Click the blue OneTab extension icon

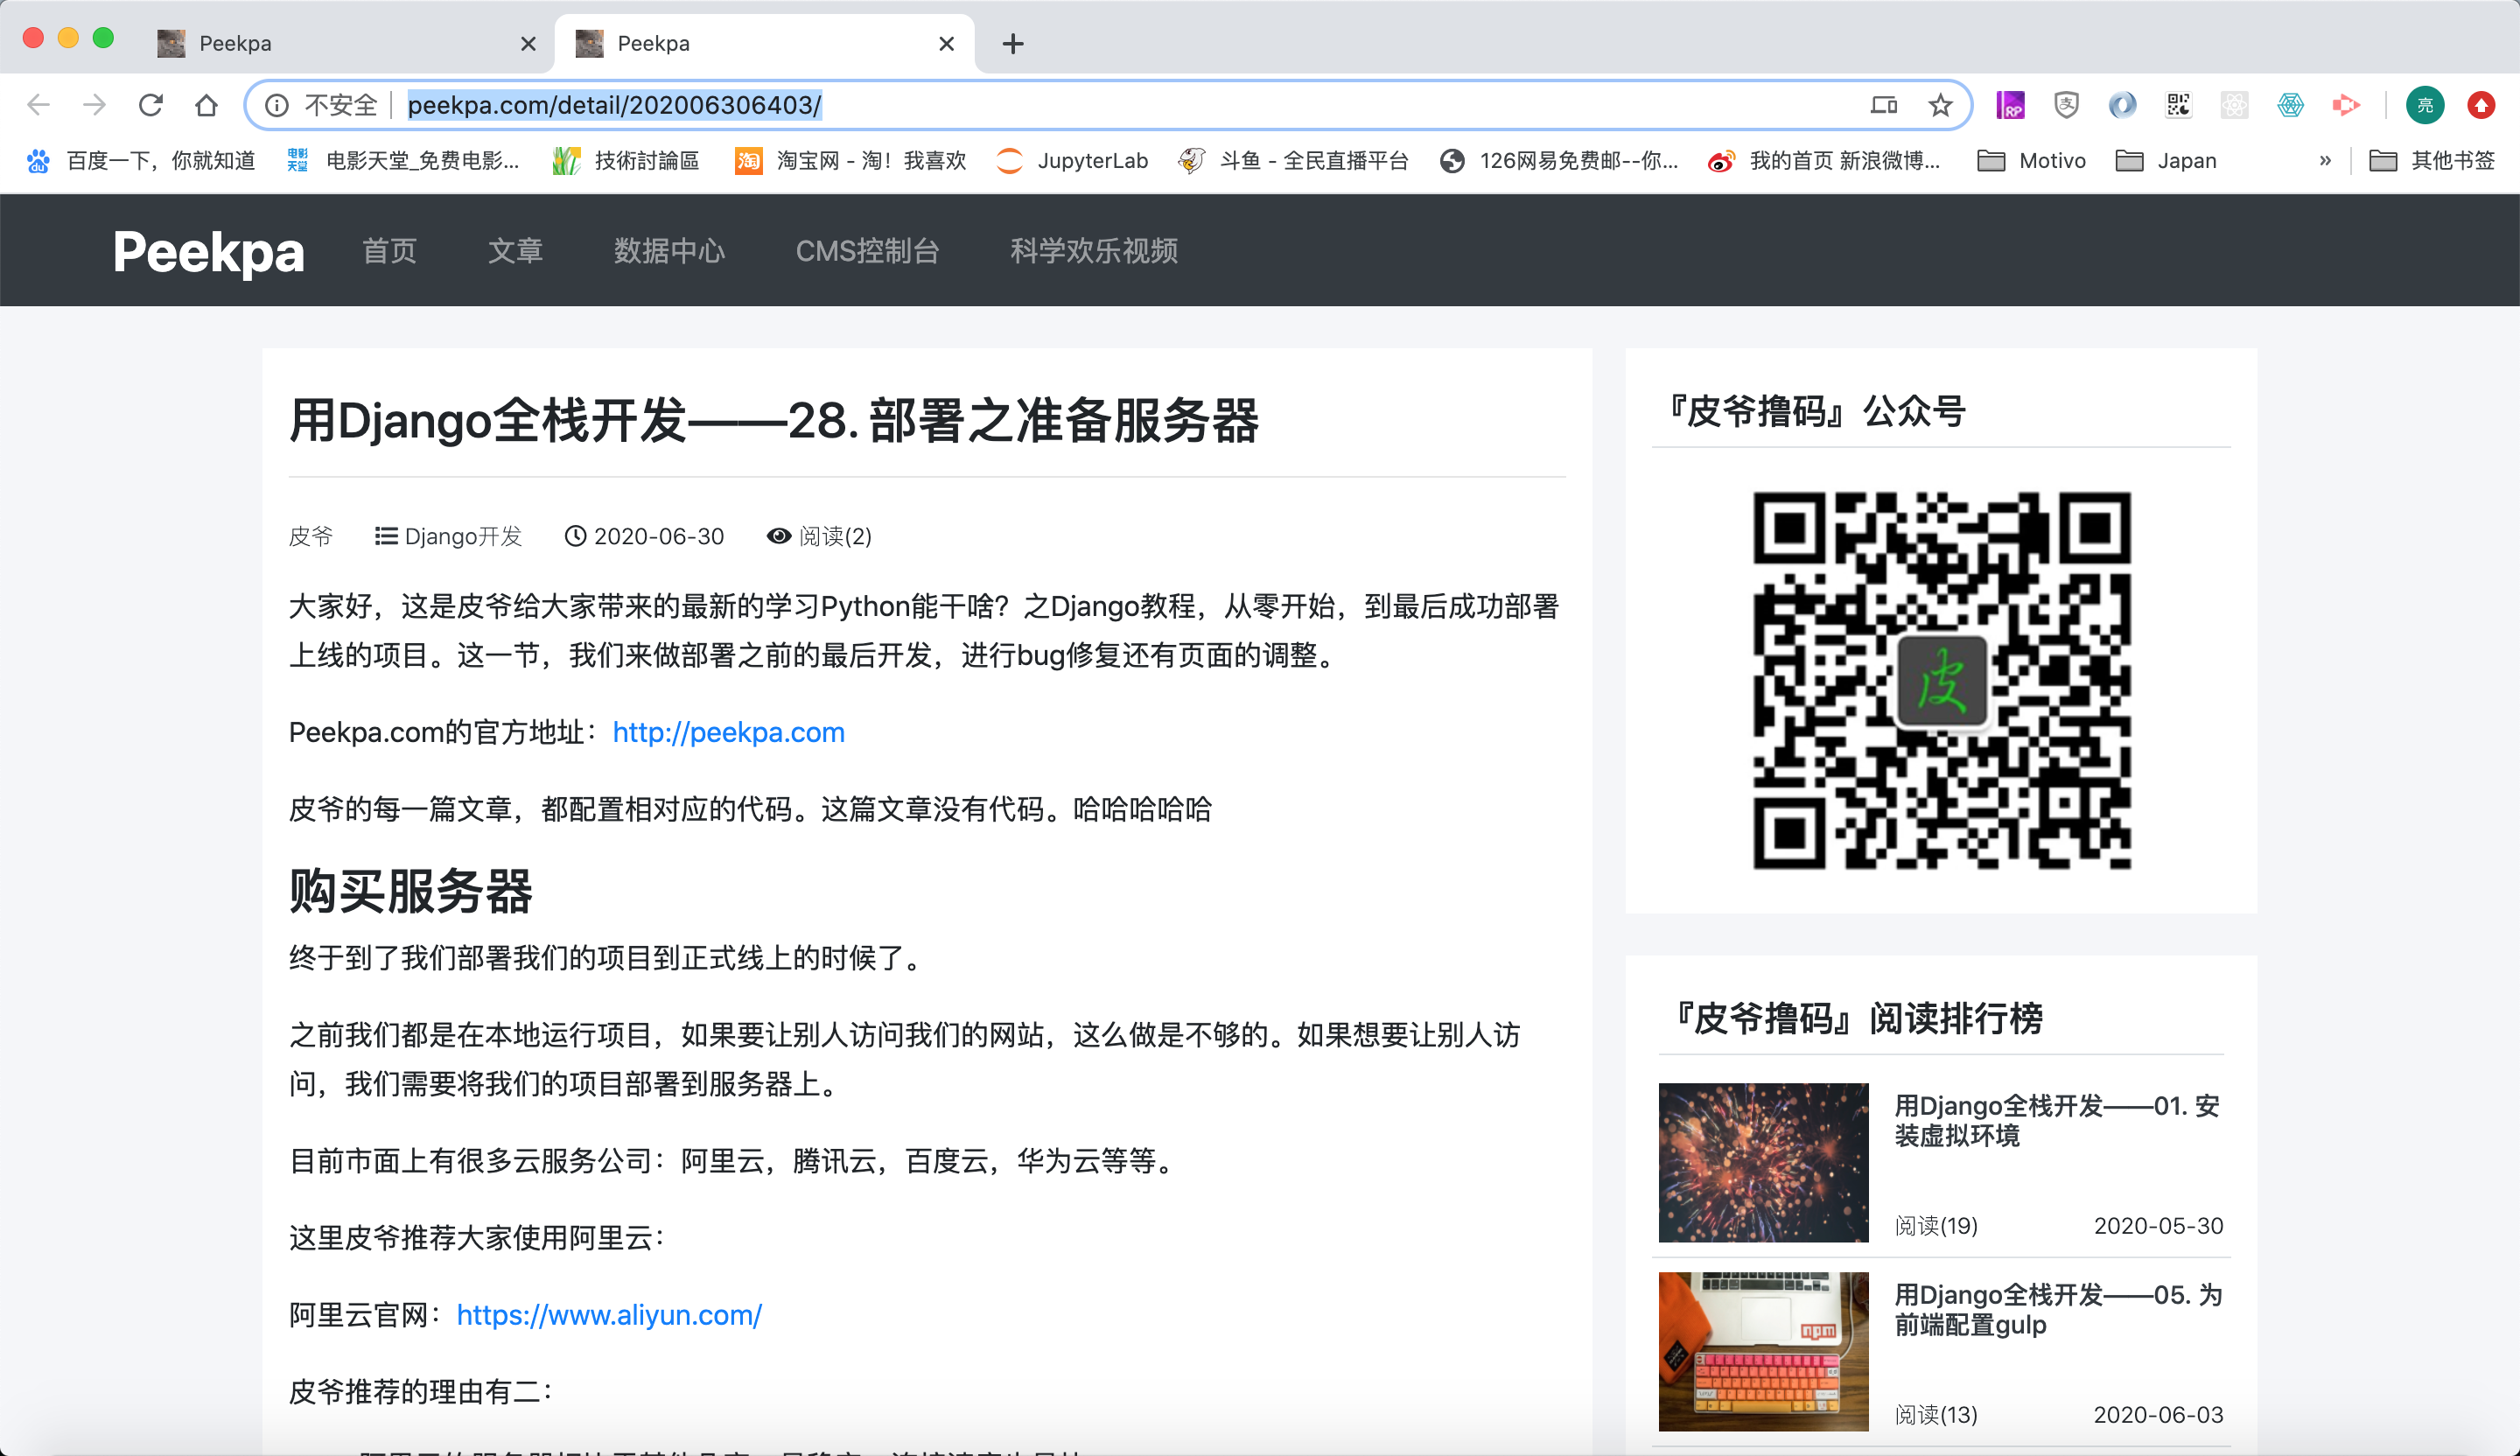pyautogui.click(x=2121, y=104)
